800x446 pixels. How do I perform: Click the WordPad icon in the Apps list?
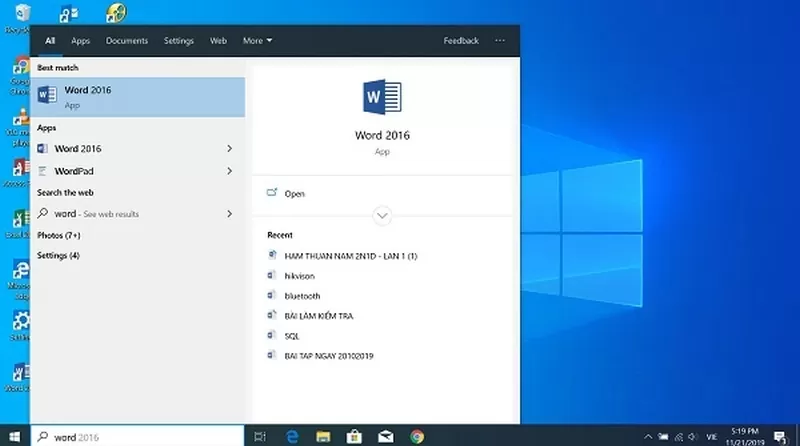42,171
